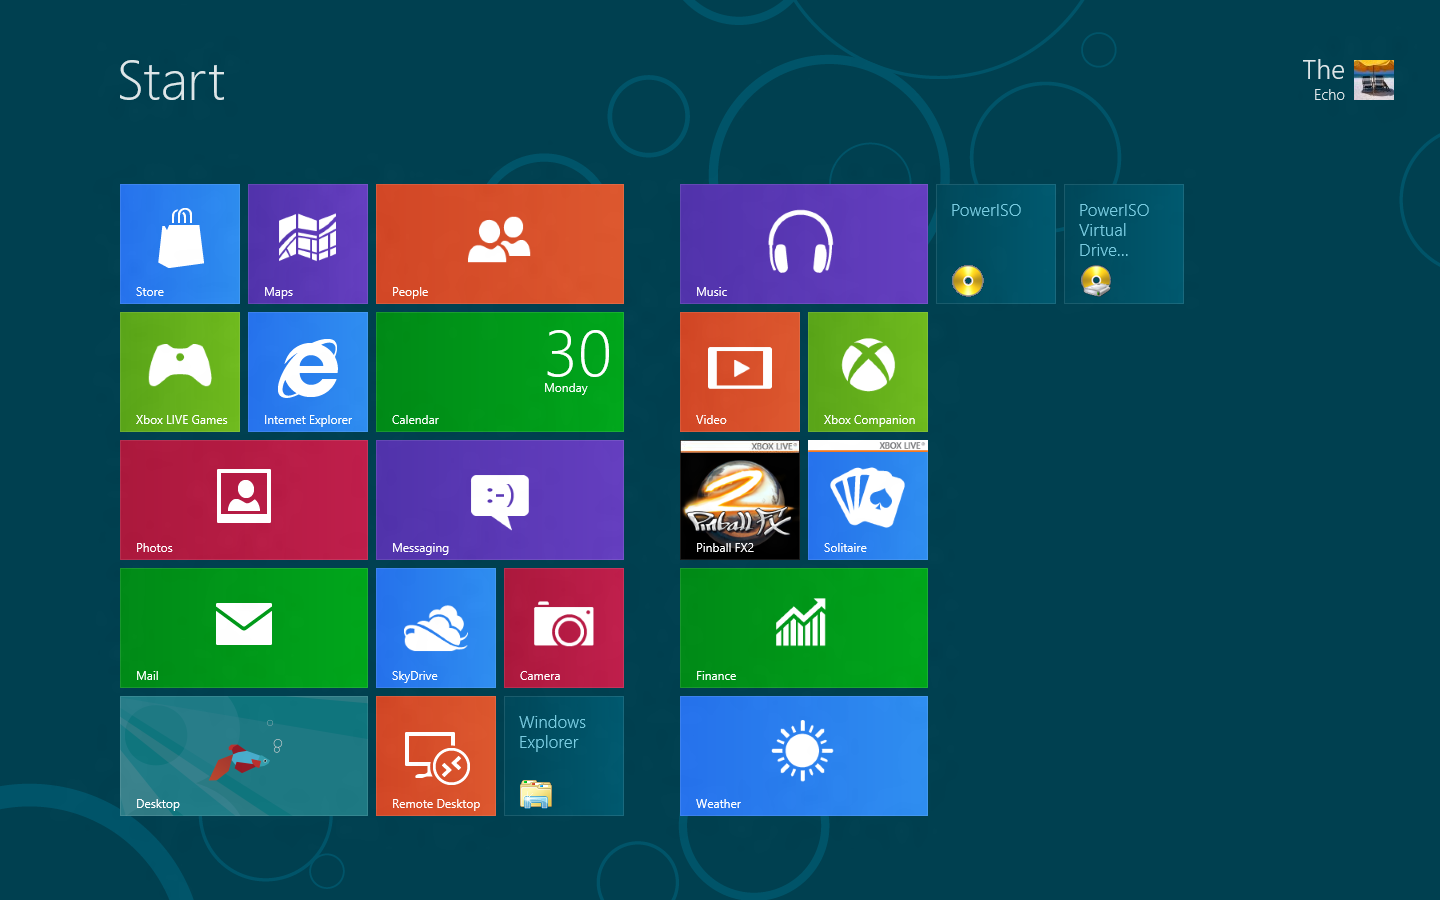Screen dimensions: 1440x900
Task: Launch the Solitaire tile
Action: (868, 500)
